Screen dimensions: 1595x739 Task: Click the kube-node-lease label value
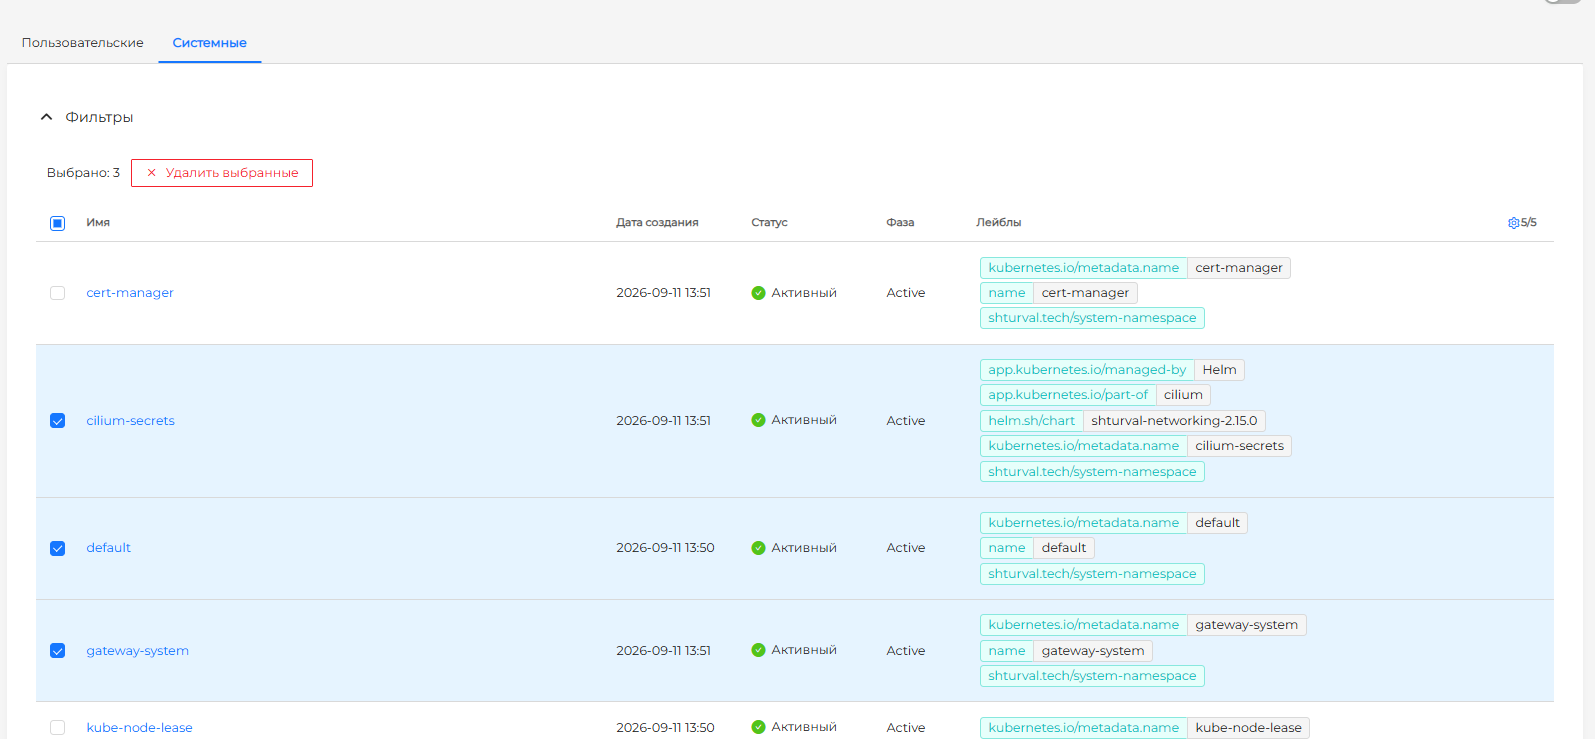tap(1248, 728)
